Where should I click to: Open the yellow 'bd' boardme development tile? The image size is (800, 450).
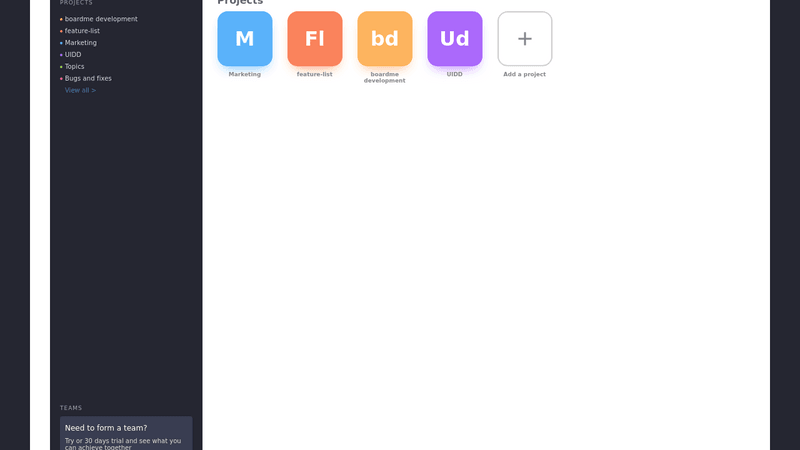[384, 39]
